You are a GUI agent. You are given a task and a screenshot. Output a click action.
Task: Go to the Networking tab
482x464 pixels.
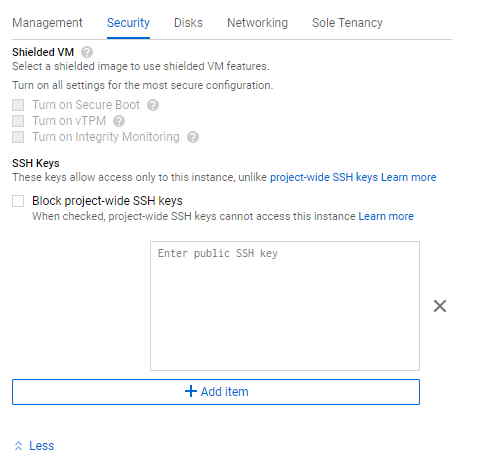pyautogui.click(x=257, y=23)
